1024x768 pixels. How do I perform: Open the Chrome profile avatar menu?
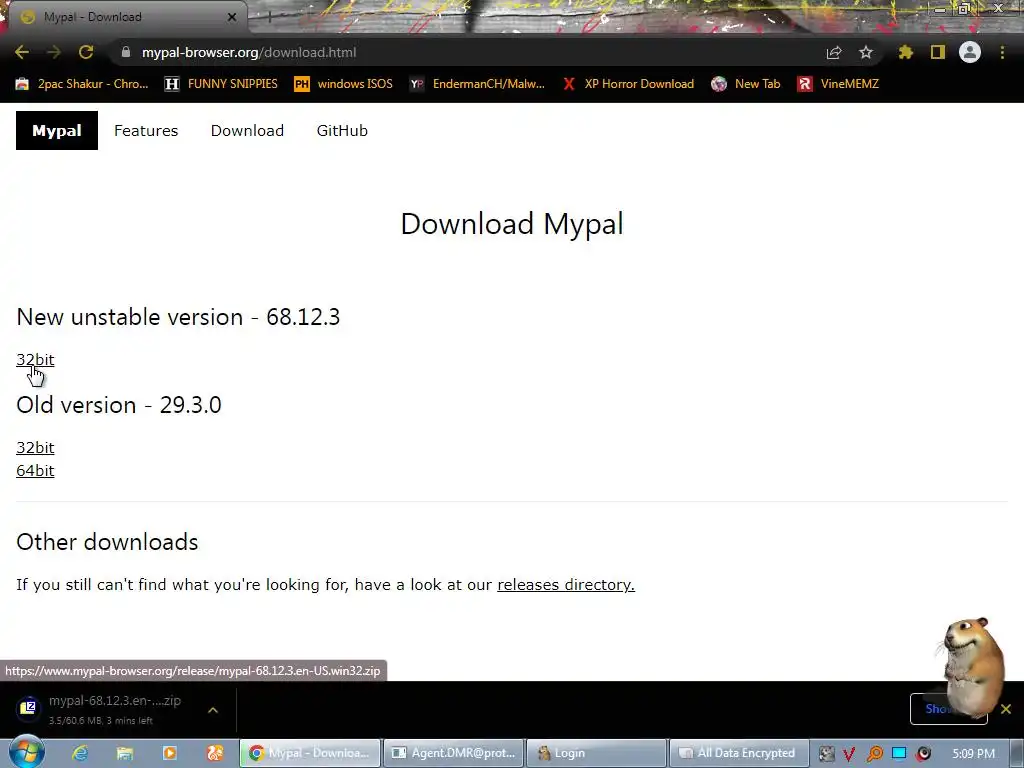(x=970, y=52)
